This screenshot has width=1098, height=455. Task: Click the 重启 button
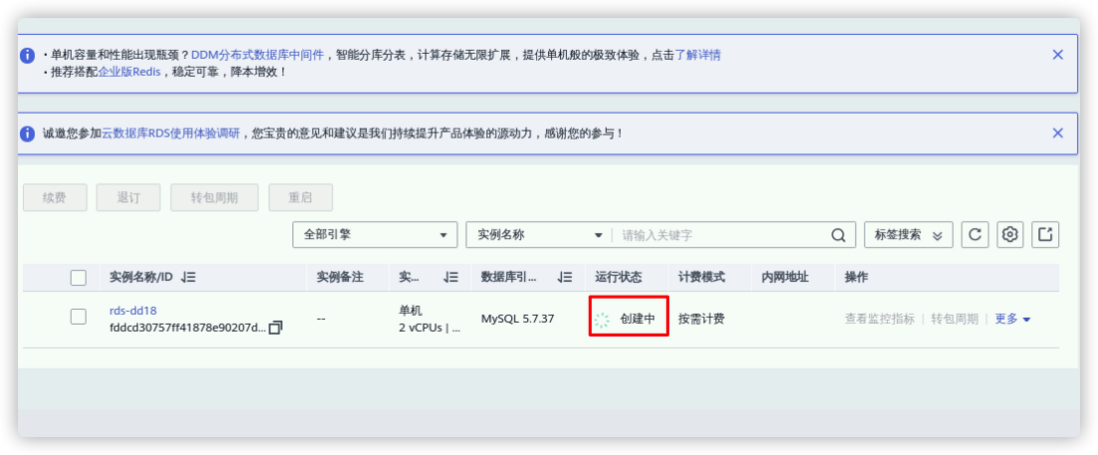coord(300,197)
